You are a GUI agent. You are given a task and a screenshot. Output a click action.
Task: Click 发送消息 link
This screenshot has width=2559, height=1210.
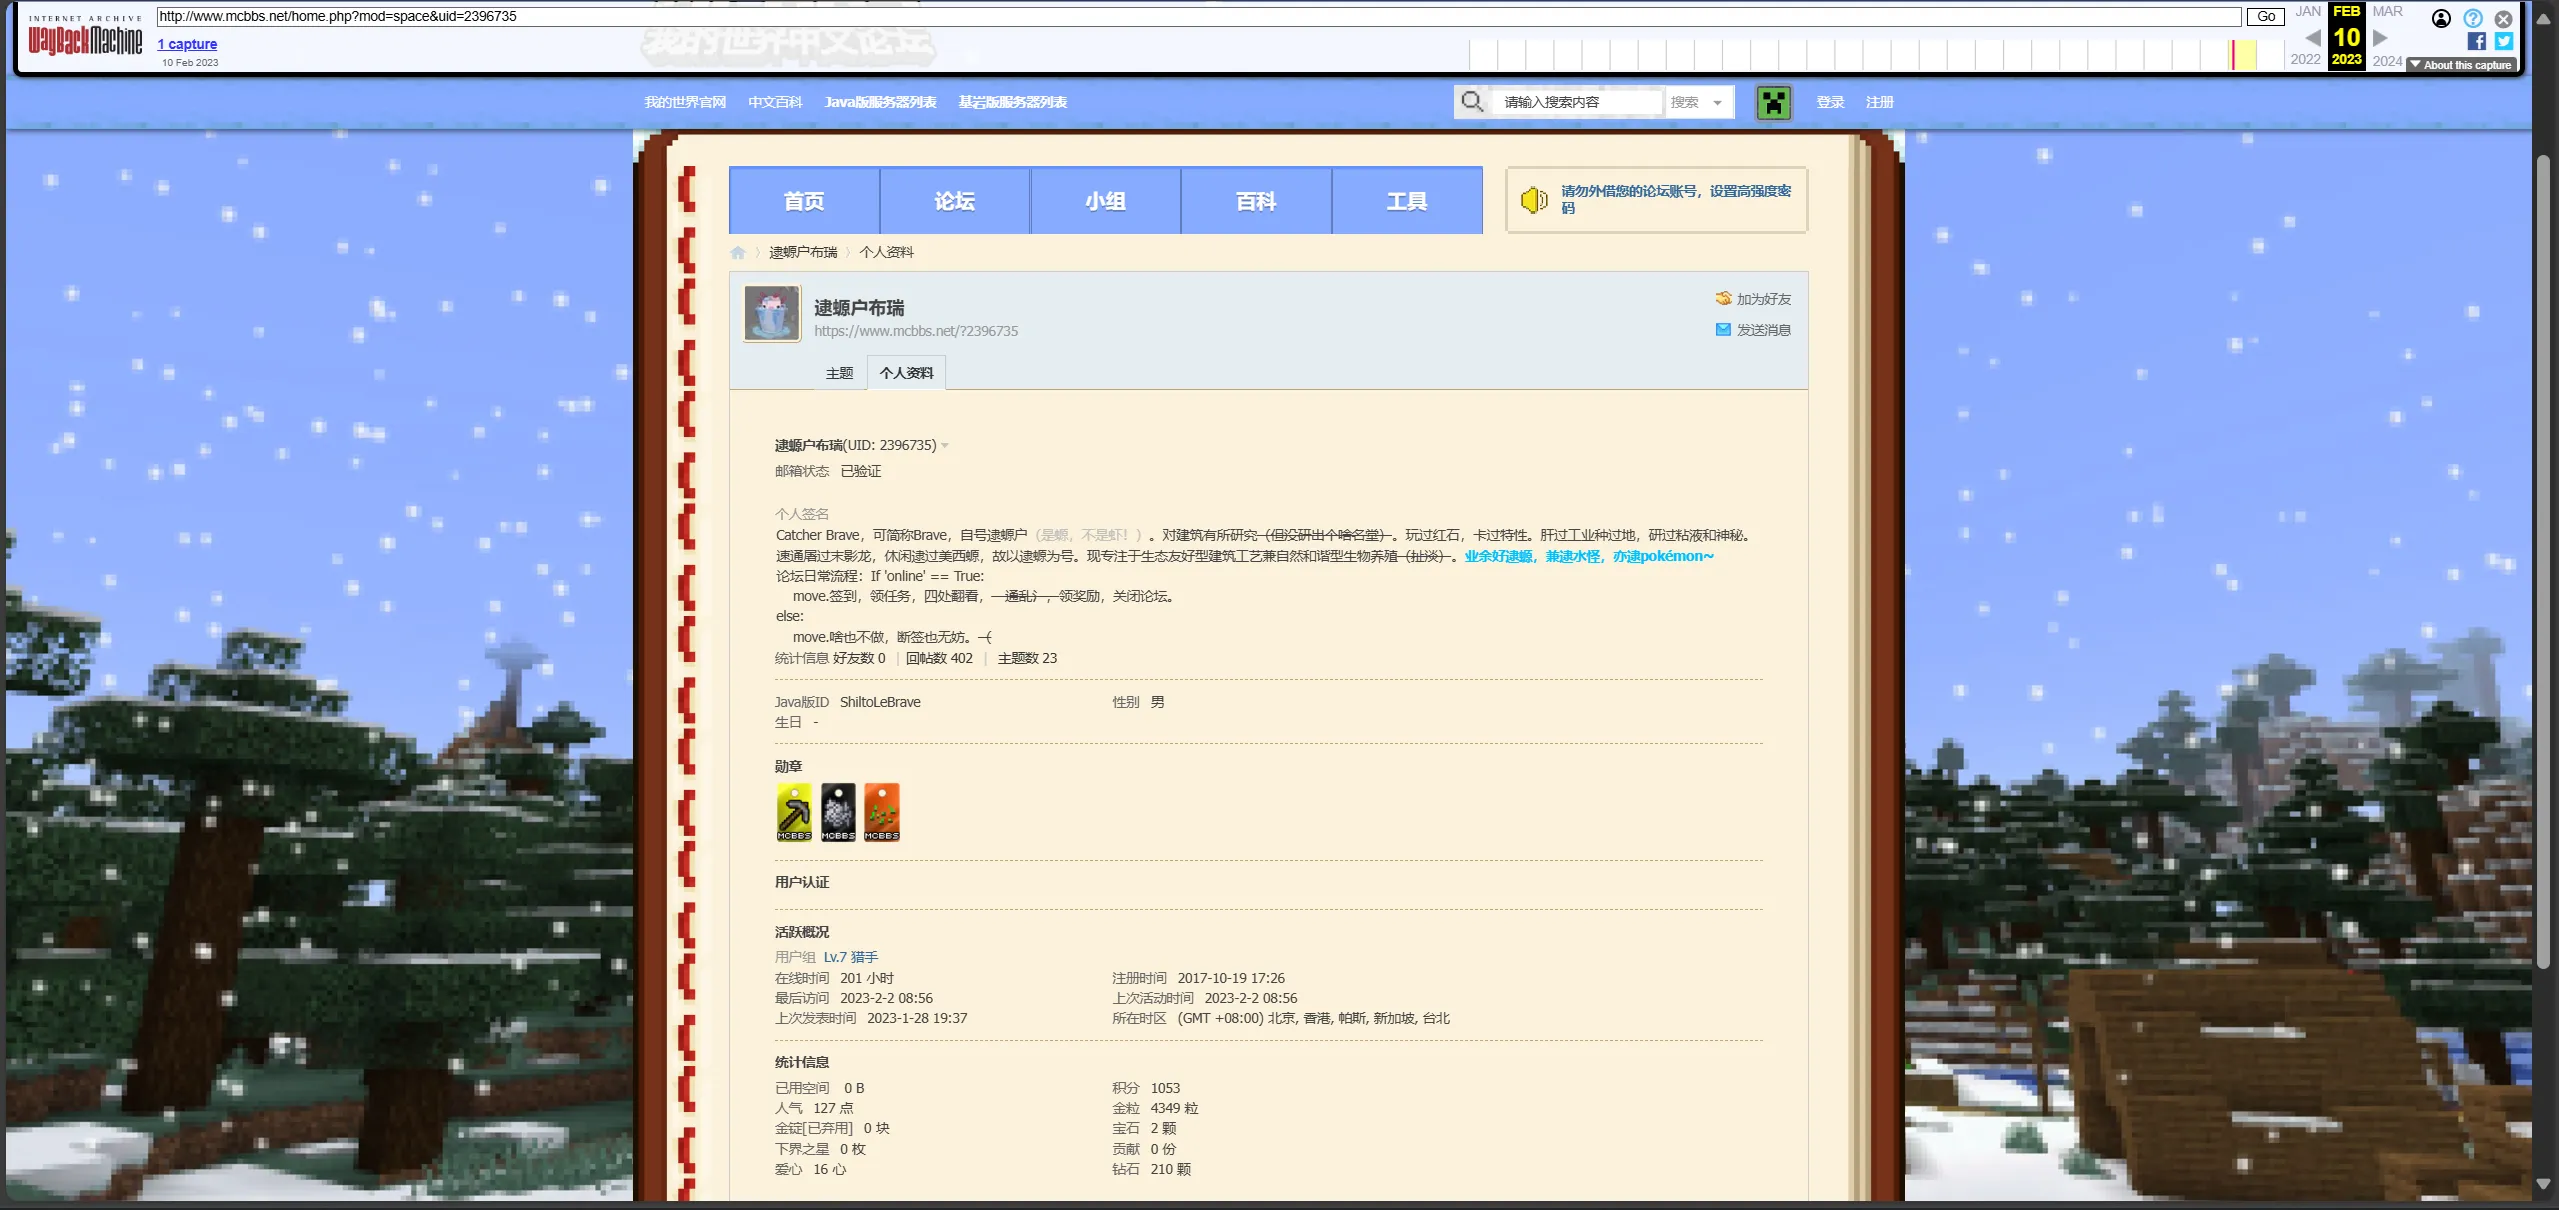tap(1764, 330)
